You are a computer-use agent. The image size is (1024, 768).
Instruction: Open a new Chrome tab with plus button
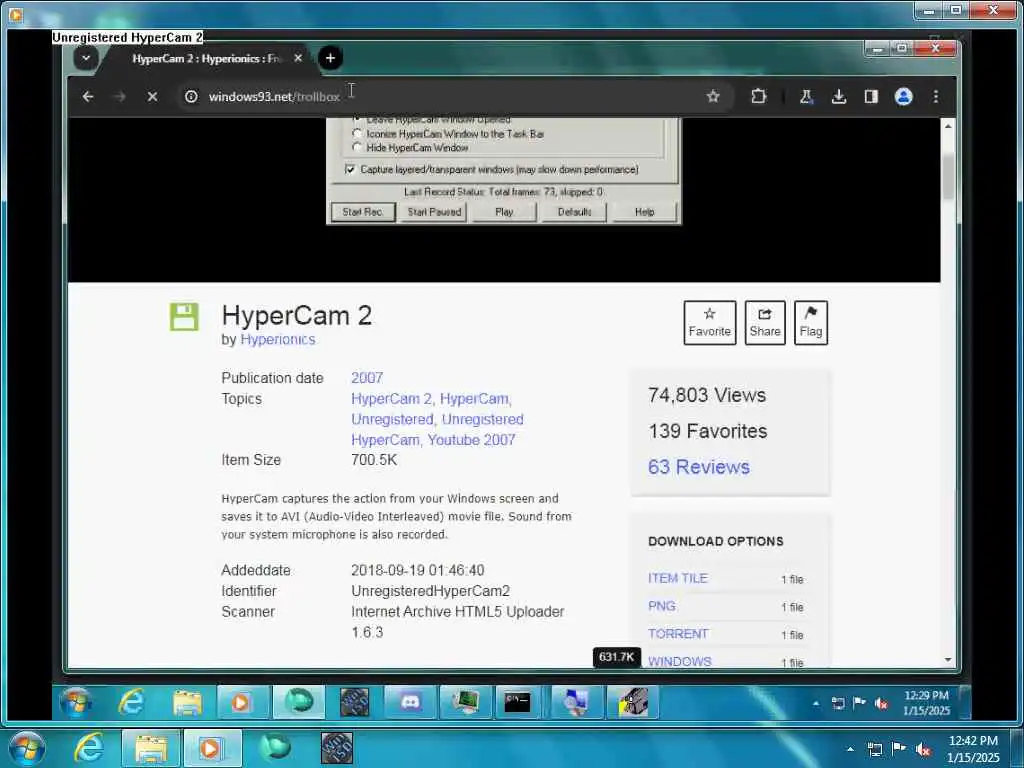coord(330,58)
